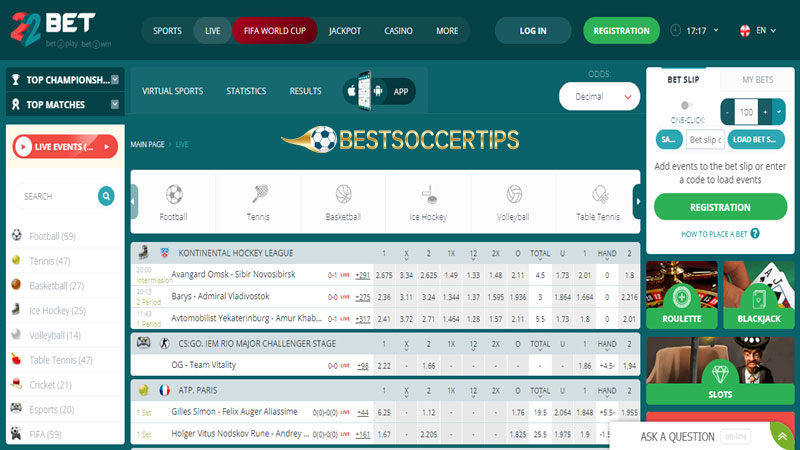Select the Basketball icon in carousel
800x450 pixels.
click(343, 194)
